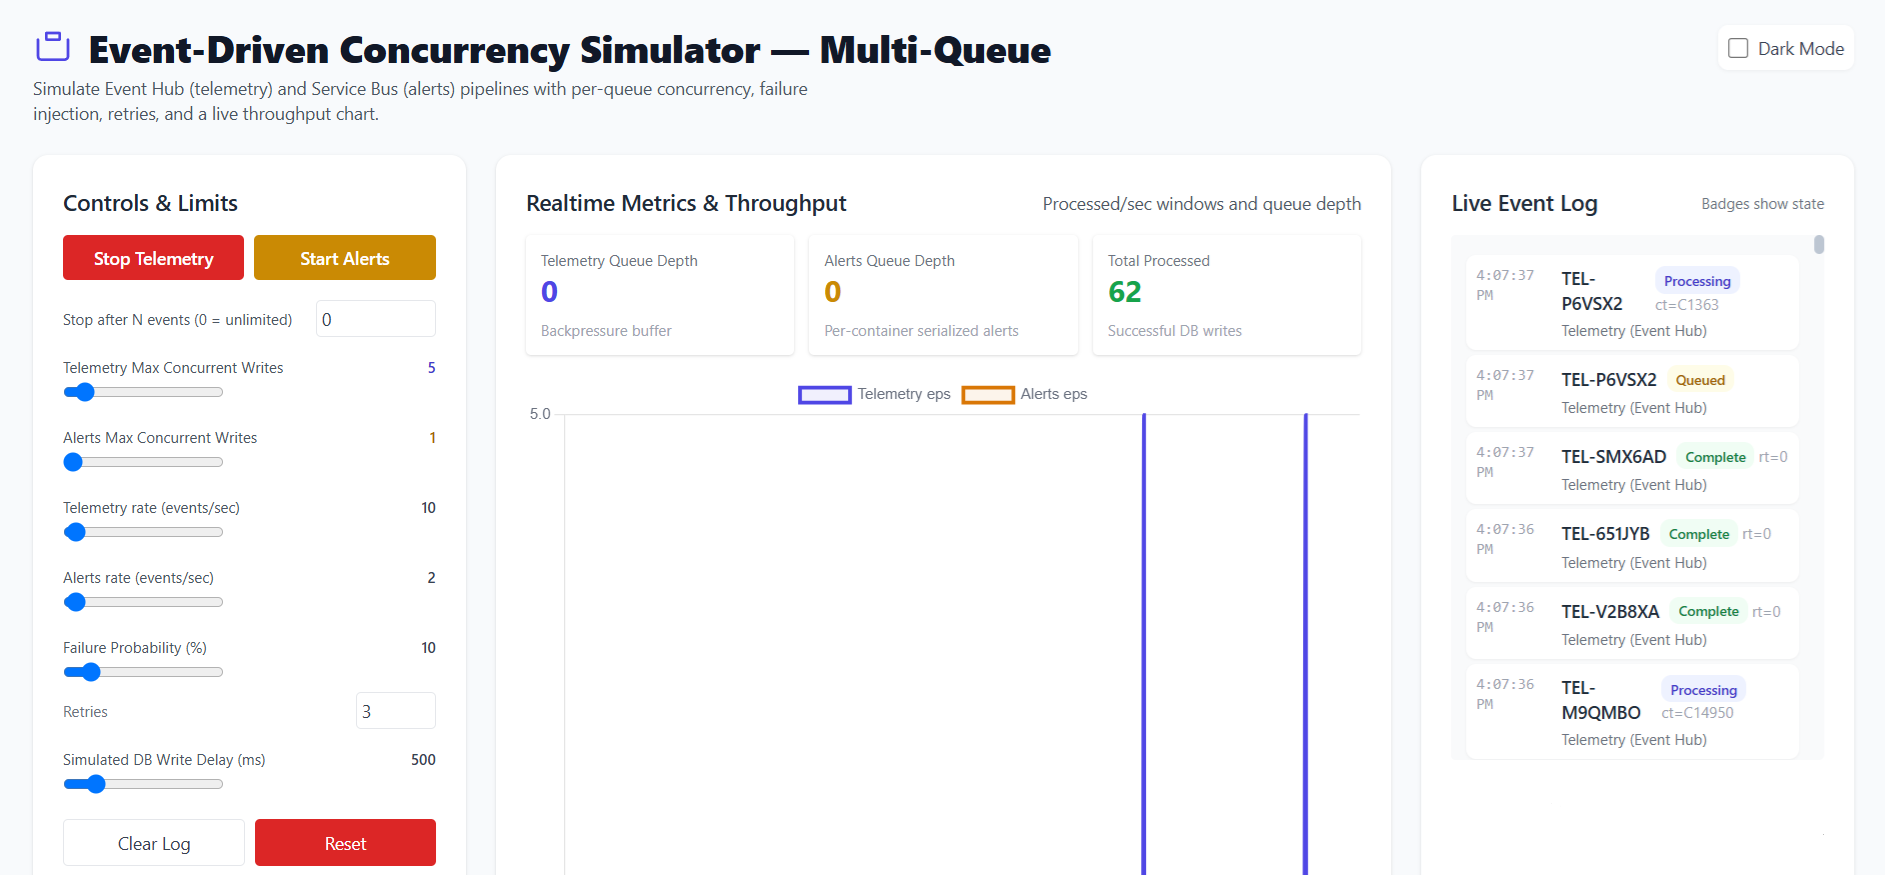1885x875 pixels.
Task: Adjust Alerts Max Concurrent Writes slider
Action: click(143, 462)
